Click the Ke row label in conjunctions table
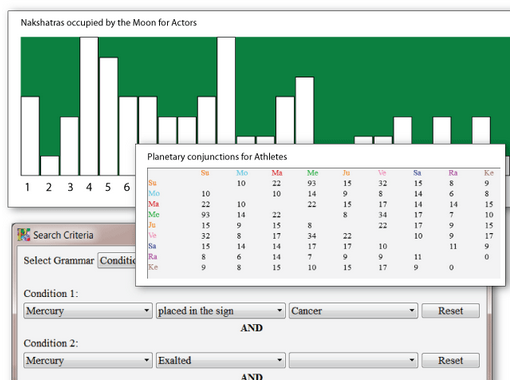Screen dimensions: 520x387 click(x=153, y=267)
